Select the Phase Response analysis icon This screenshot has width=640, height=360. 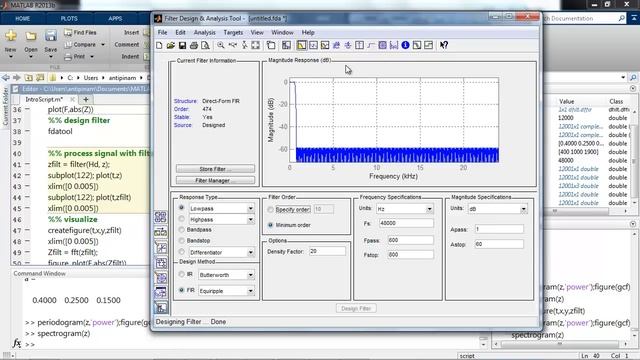pyautogui.click(x=313, y=45)
